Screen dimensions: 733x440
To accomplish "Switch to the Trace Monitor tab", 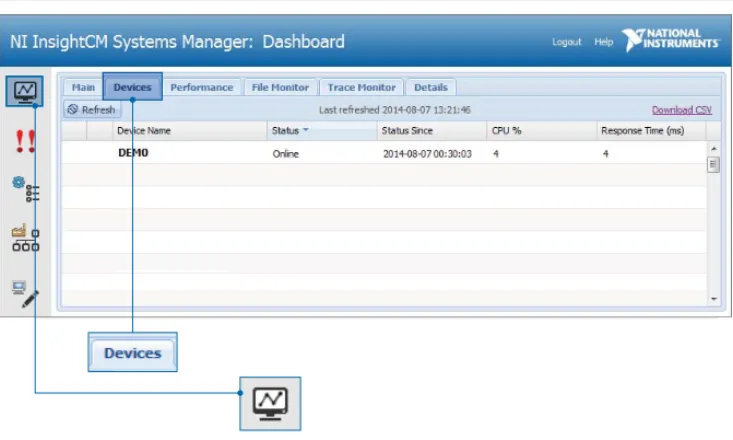I will coord(361,87).
